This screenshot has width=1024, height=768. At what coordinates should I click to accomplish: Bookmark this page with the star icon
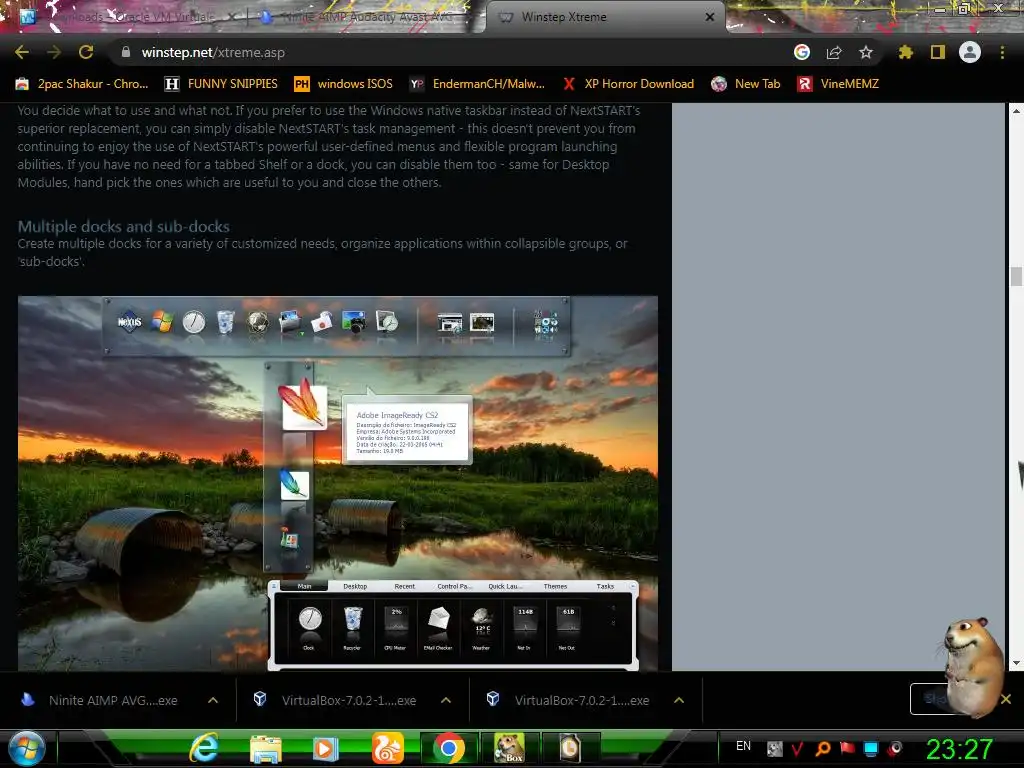(866, 52)
